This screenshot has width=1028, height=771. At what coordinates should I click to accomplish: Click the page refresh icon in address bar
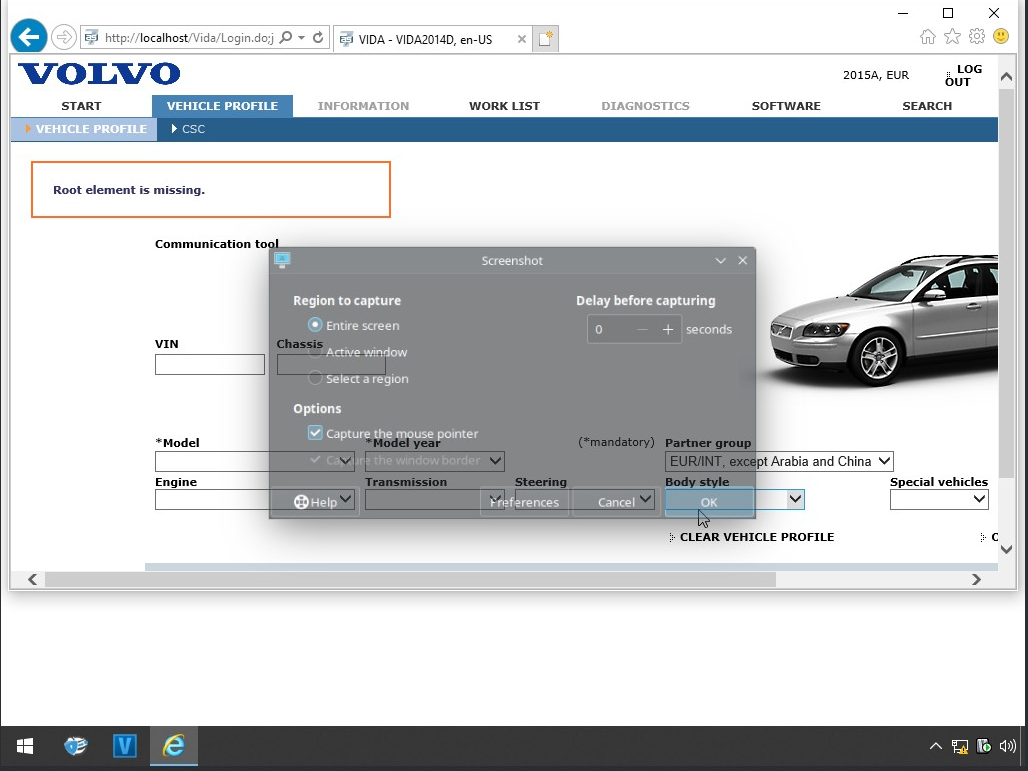point(318,38)
